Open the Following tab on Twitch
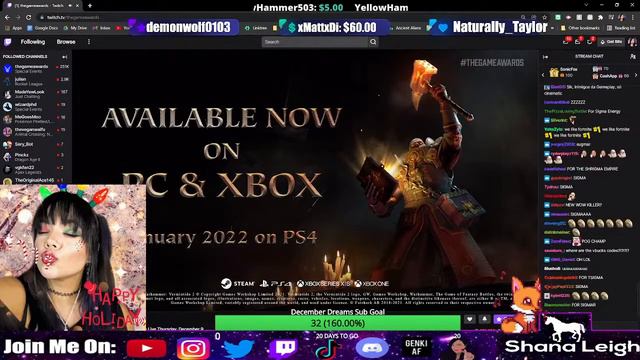Screen dimensions: 640x360 click(x=33, y=42)
